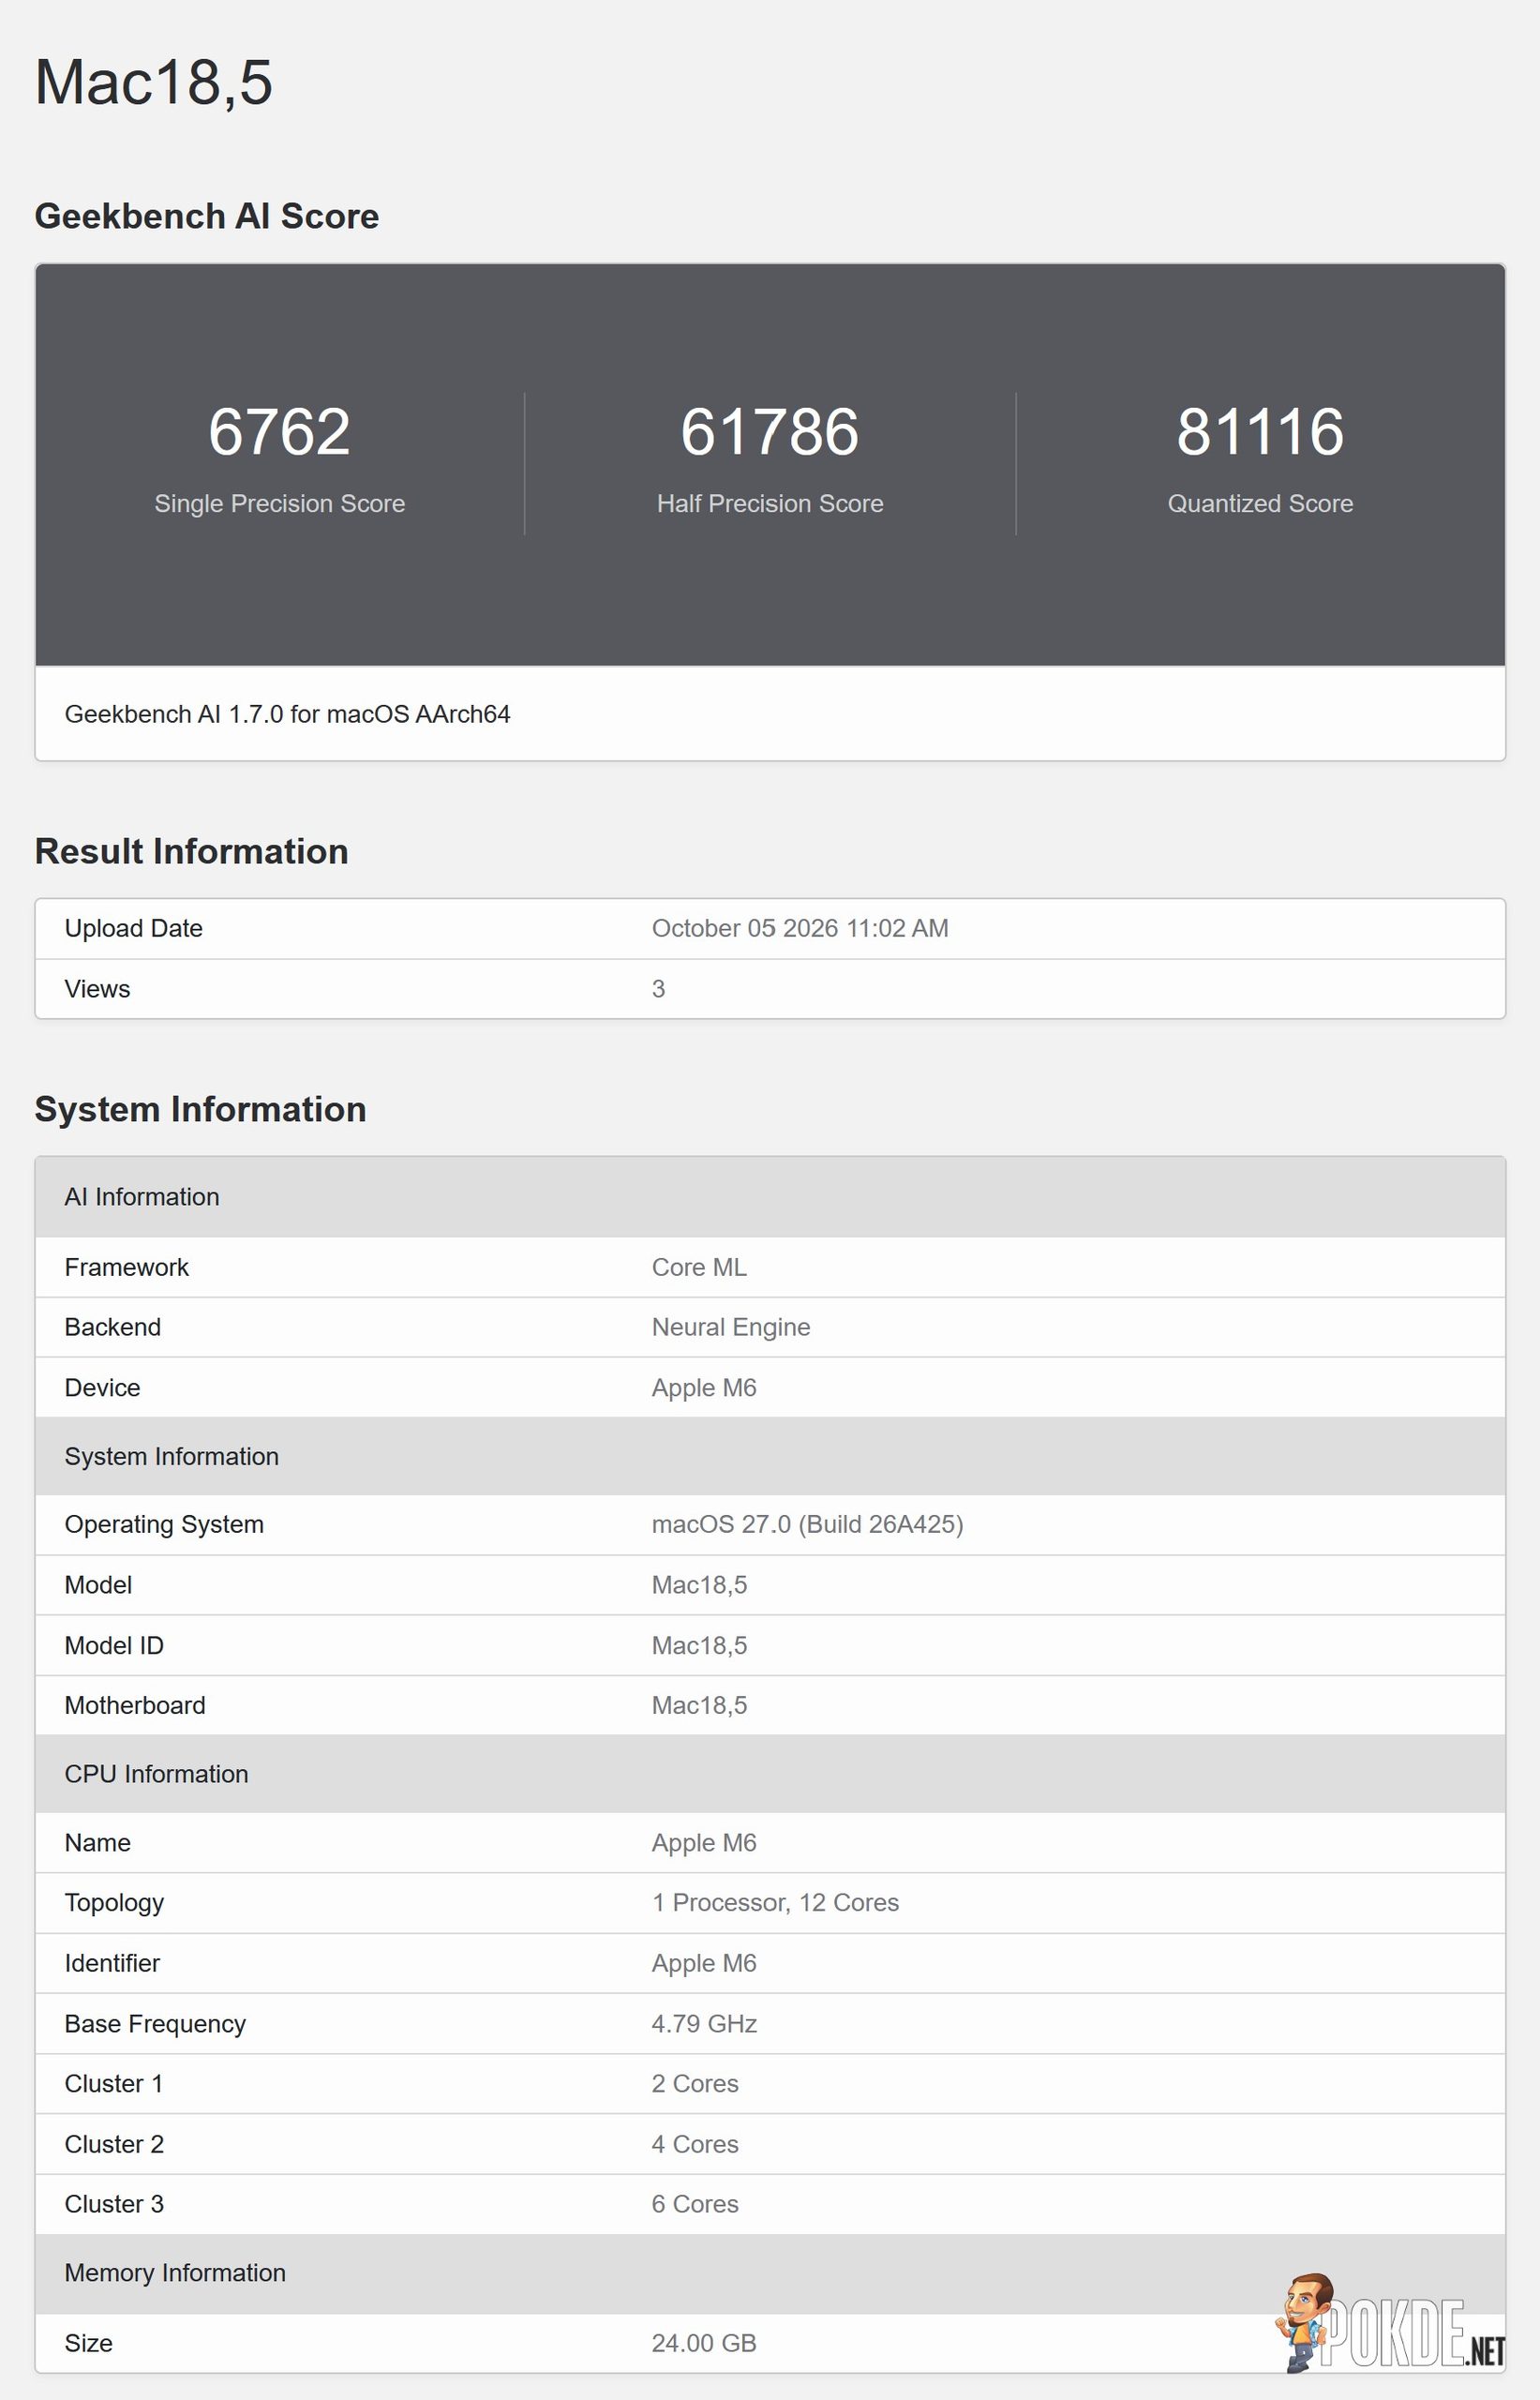The height and width of the screenshot is (2400, 1540).
Task: Click 'Geekbench AI 1.7.0 for macOS AArch64' text
Action: point(288,714)
